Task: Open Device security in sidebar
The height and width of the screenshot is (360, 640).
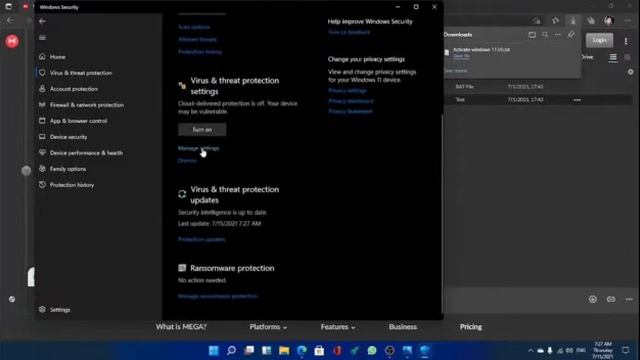Action: point(68,137)
